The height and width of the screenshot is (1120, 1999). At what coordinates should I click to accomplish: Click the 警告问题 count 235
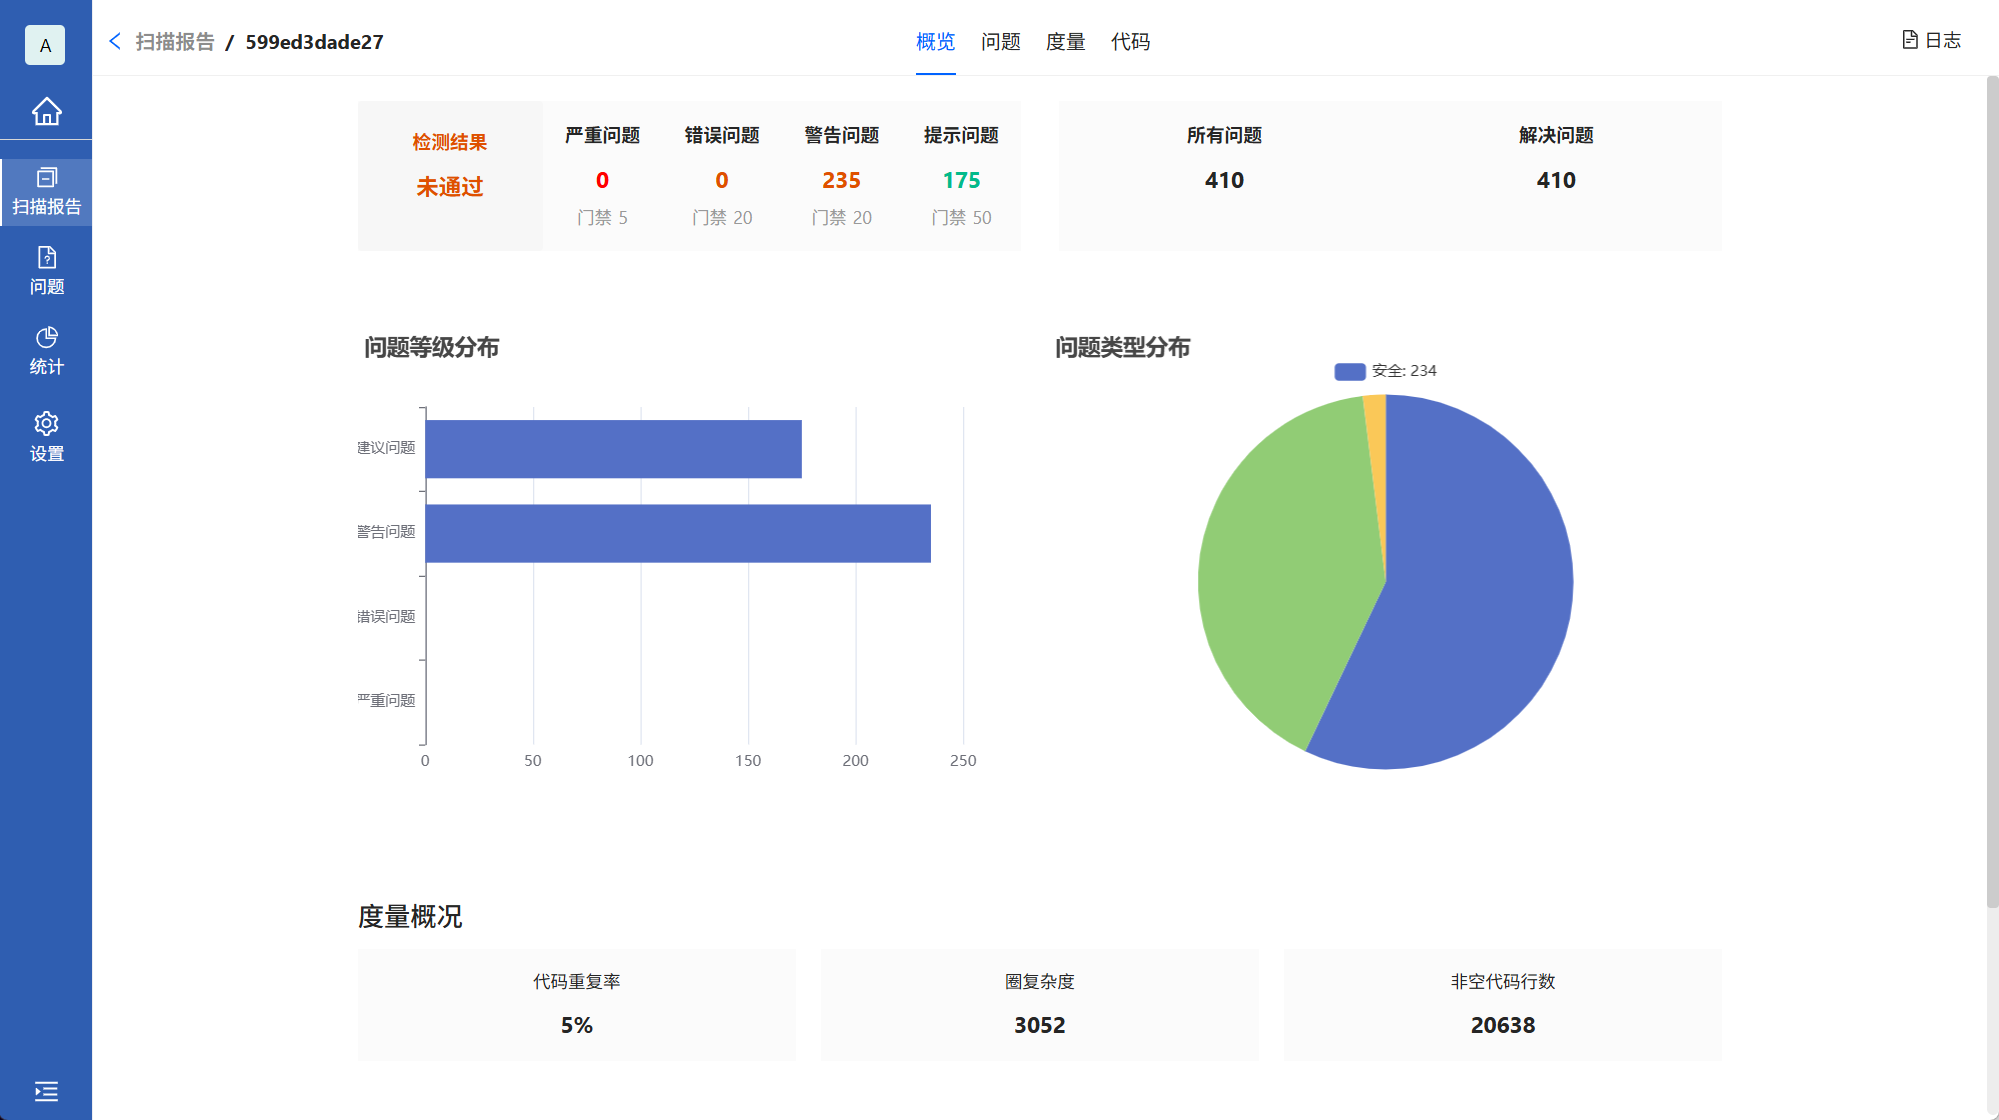pyautogui.click(x=841, y=180)
